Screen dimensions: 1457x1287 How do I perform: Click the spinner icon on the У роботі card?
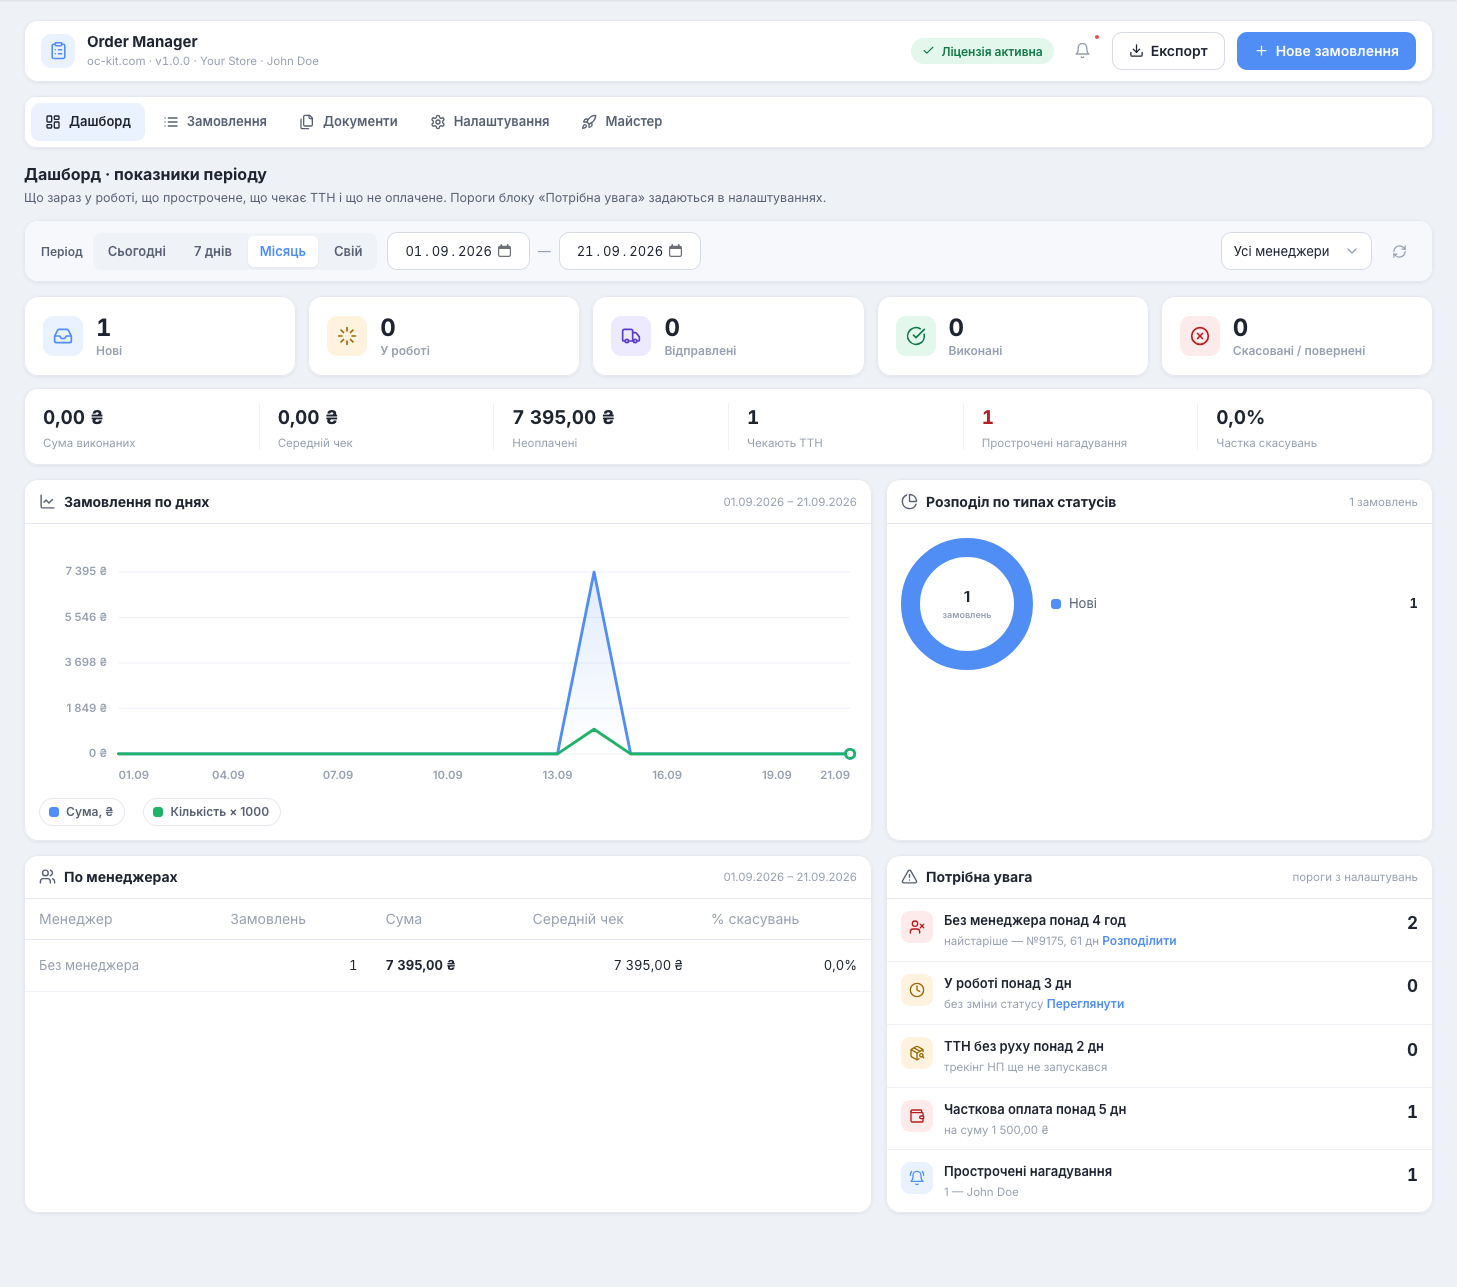[347, 336]
